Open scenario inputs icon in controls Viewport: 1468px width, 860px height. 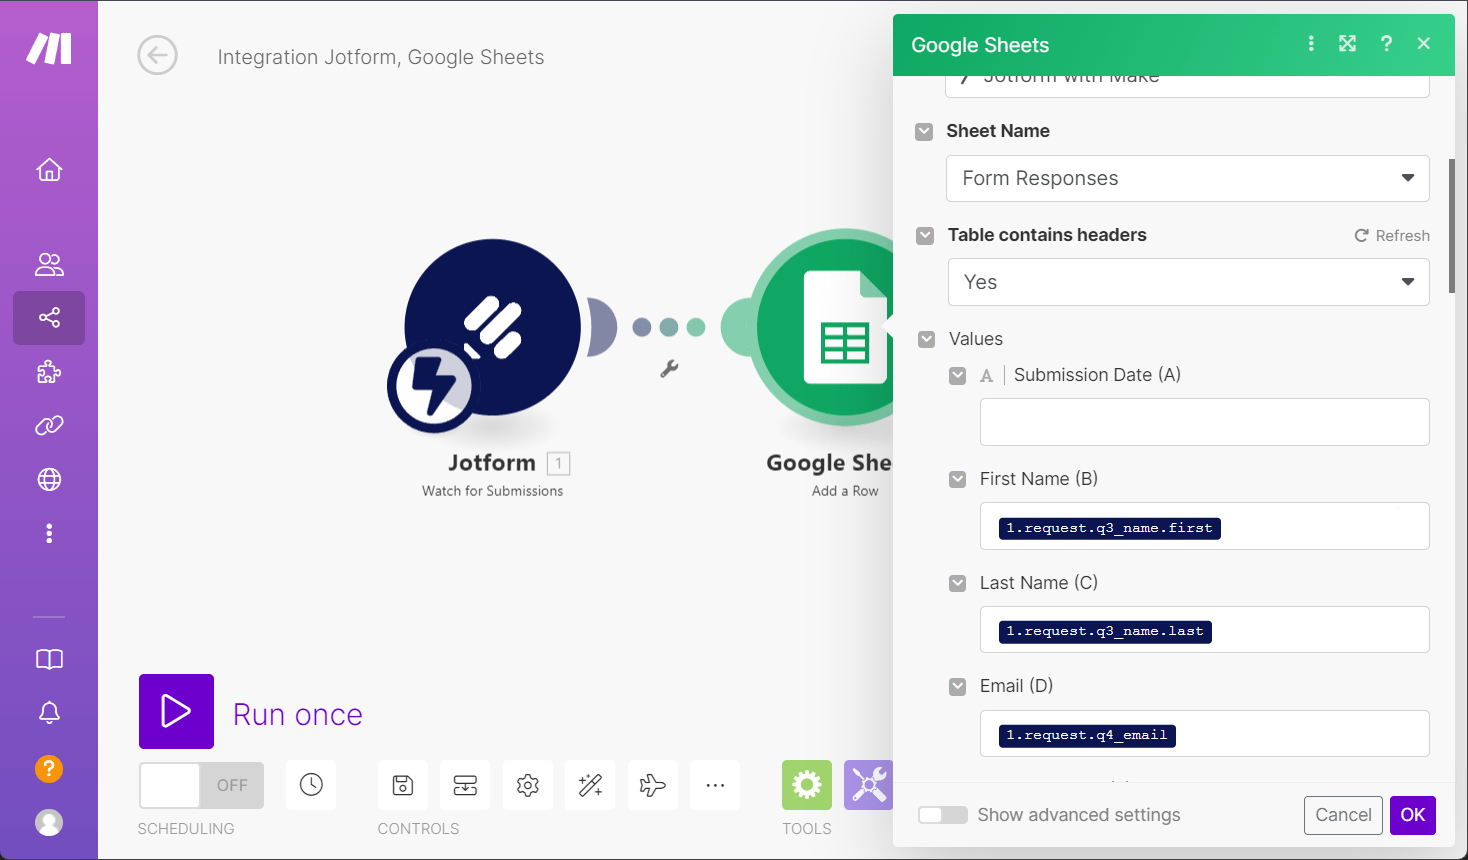[465, 785]
